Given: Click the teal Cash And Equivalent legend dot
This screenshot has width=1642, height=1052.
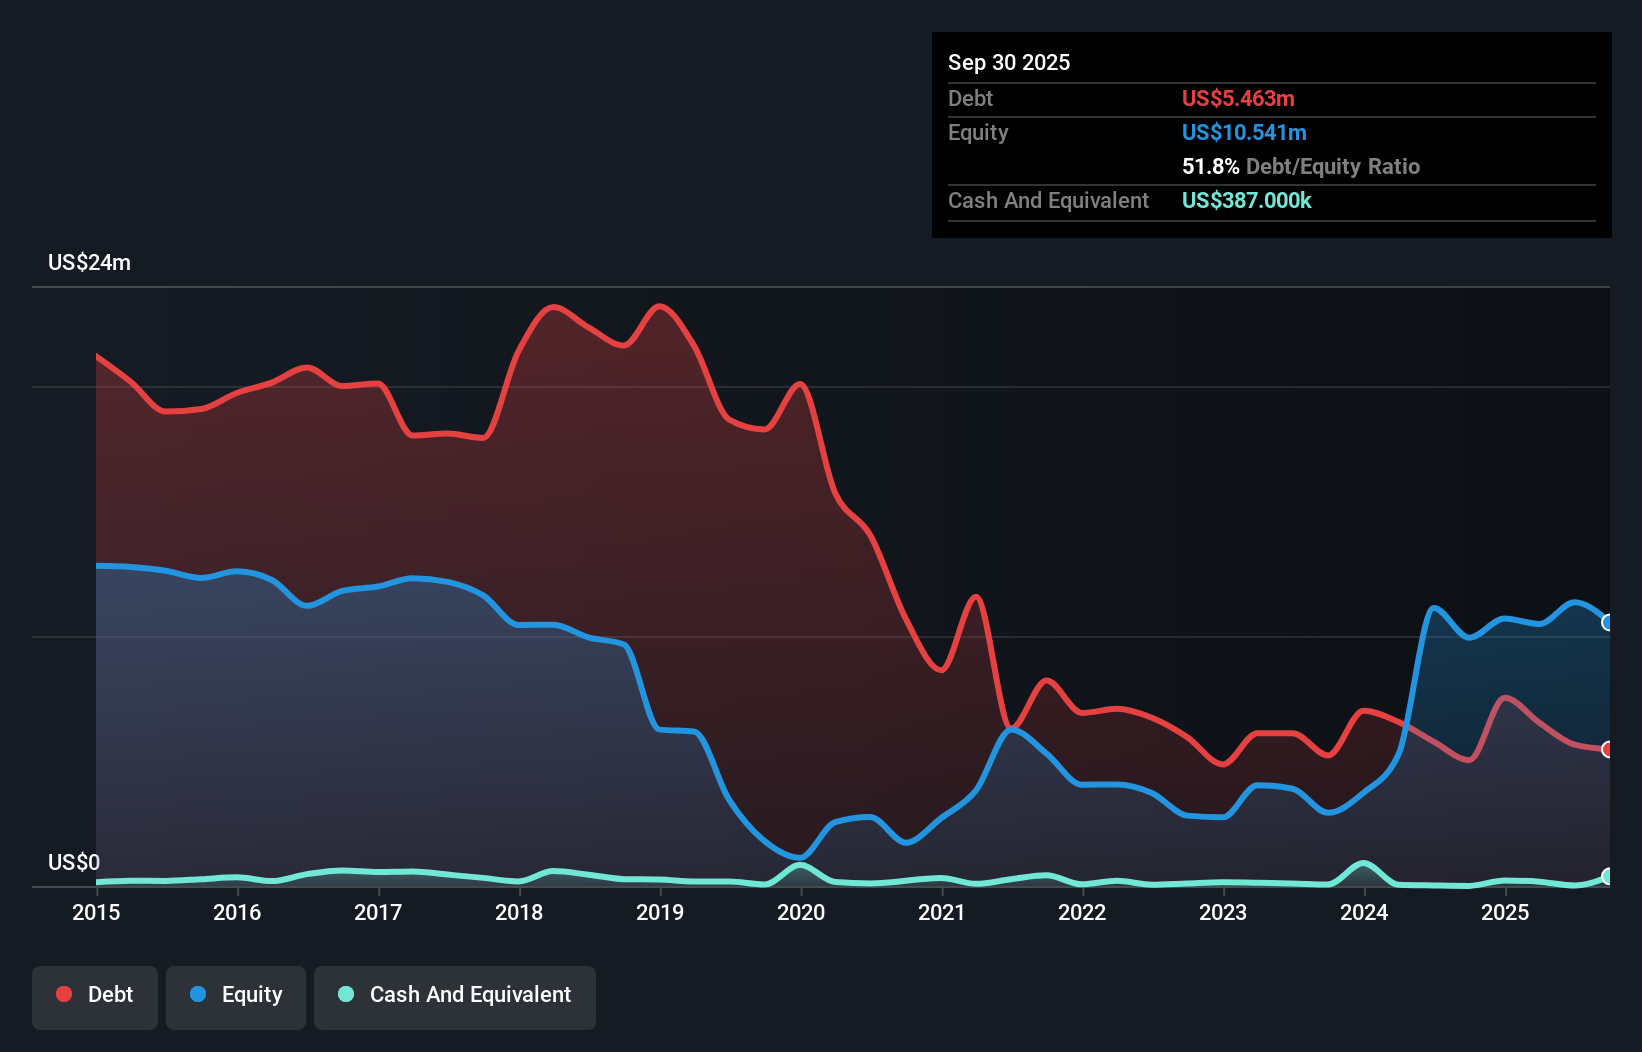Looking at the screenshot, I should (344, 994).
